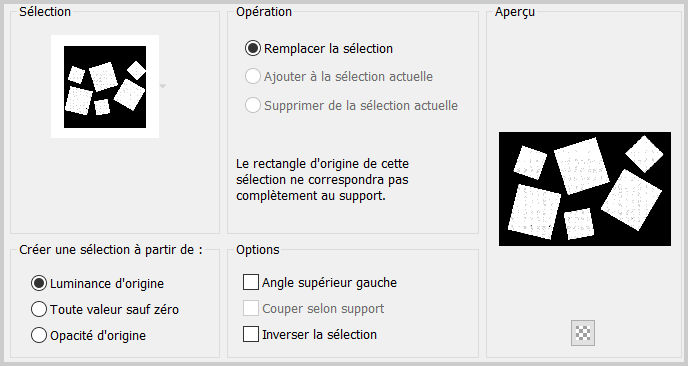Click the Sélection group label
Screen dimensions: 688x366
point(45,12)
